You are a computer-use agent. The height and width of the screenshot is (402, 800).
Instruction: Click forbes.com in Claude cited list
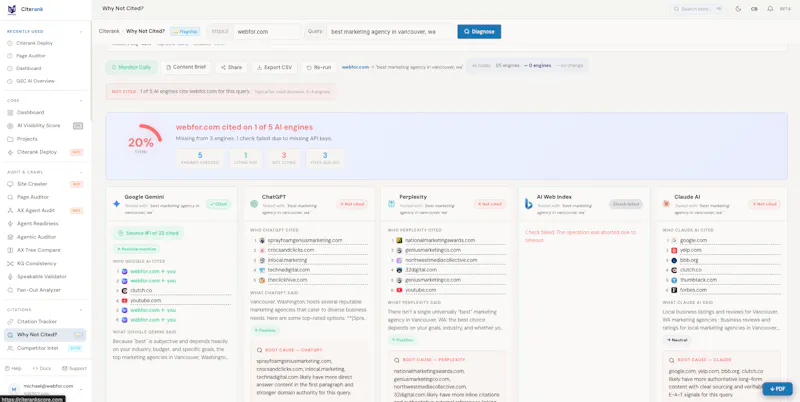[693, 290]
